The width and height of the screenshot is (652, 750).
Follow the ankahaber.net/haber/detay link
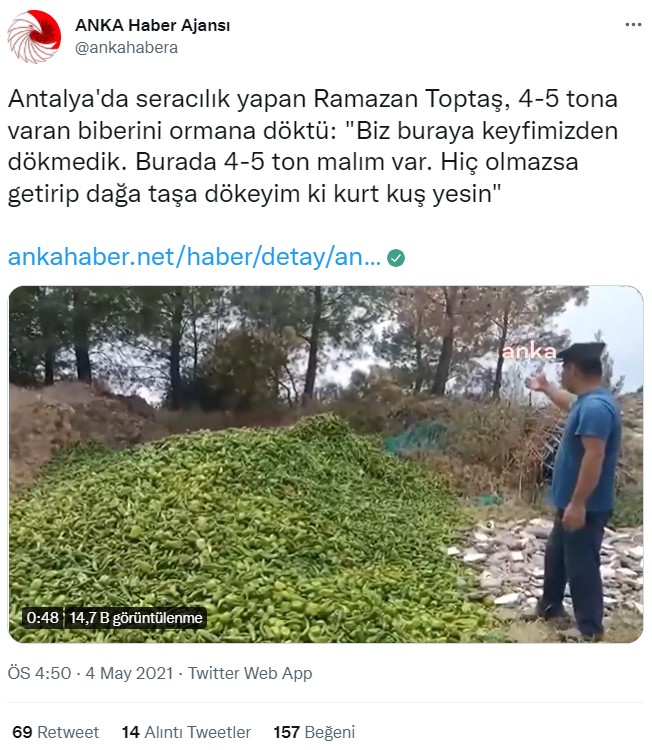click(x=194, y=257)
